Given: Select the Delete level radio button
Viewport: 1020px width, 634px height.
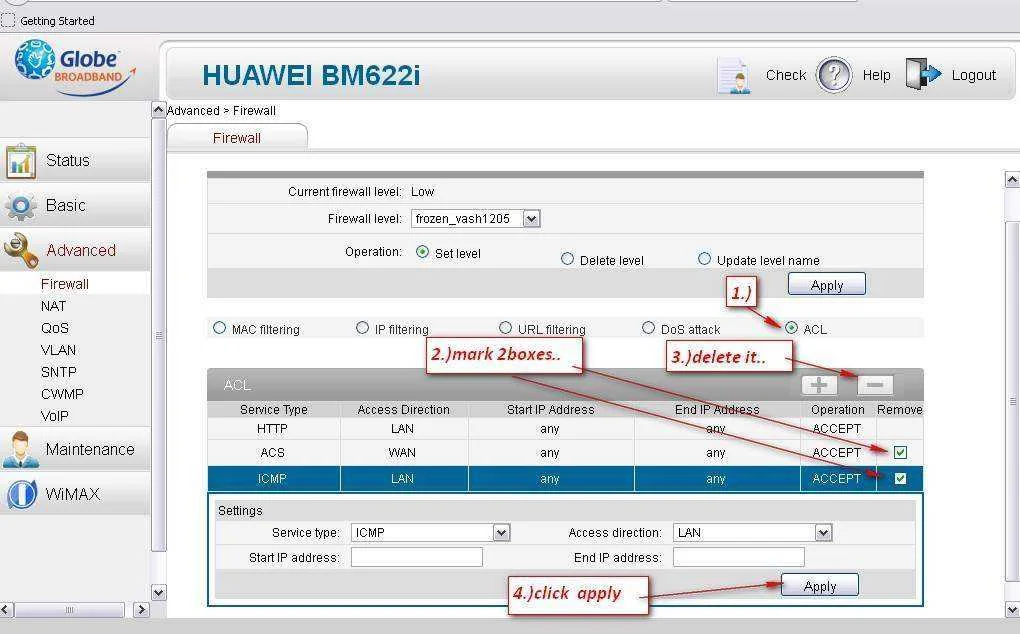Looking at the screenshot, I should click(567, 259).
